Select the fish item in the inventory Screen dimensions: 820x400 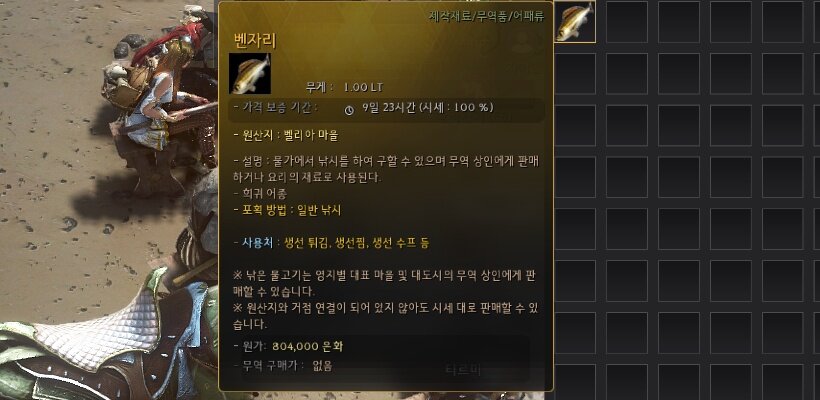575,21
